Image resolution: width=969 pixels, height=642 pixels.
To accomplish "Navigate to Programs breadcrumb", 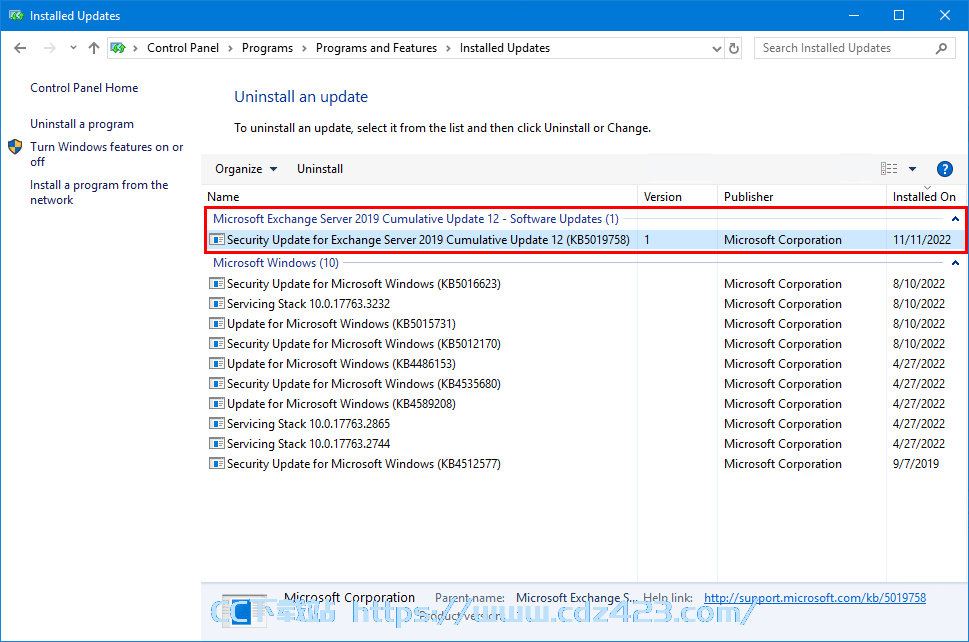I will pyautogui.click(x=268, y=48).
